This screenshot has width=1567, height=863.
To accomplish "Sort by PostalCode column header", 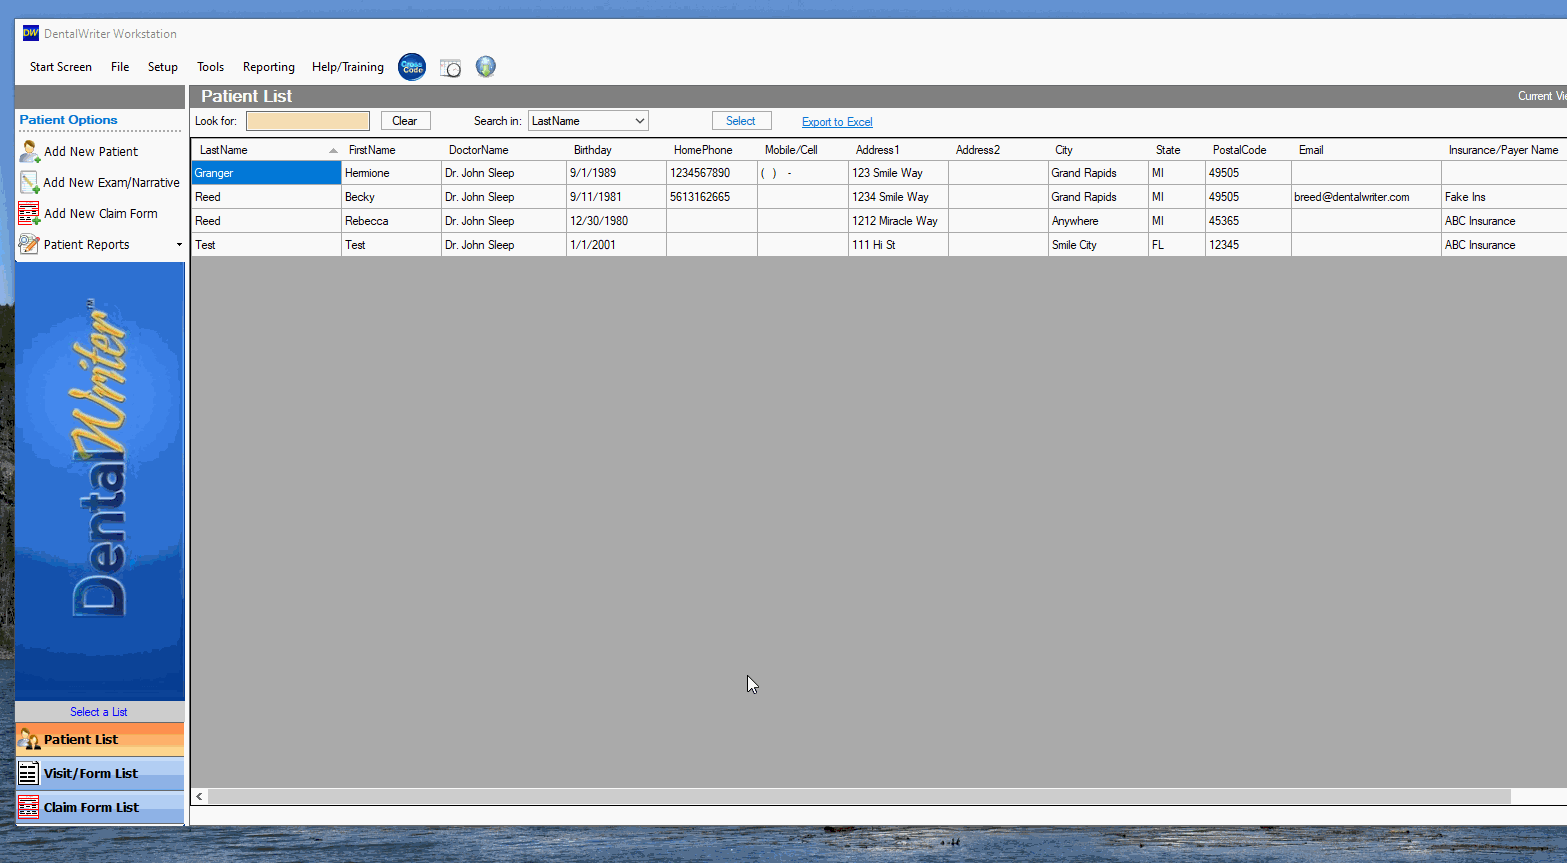I will pos(1248,150).
